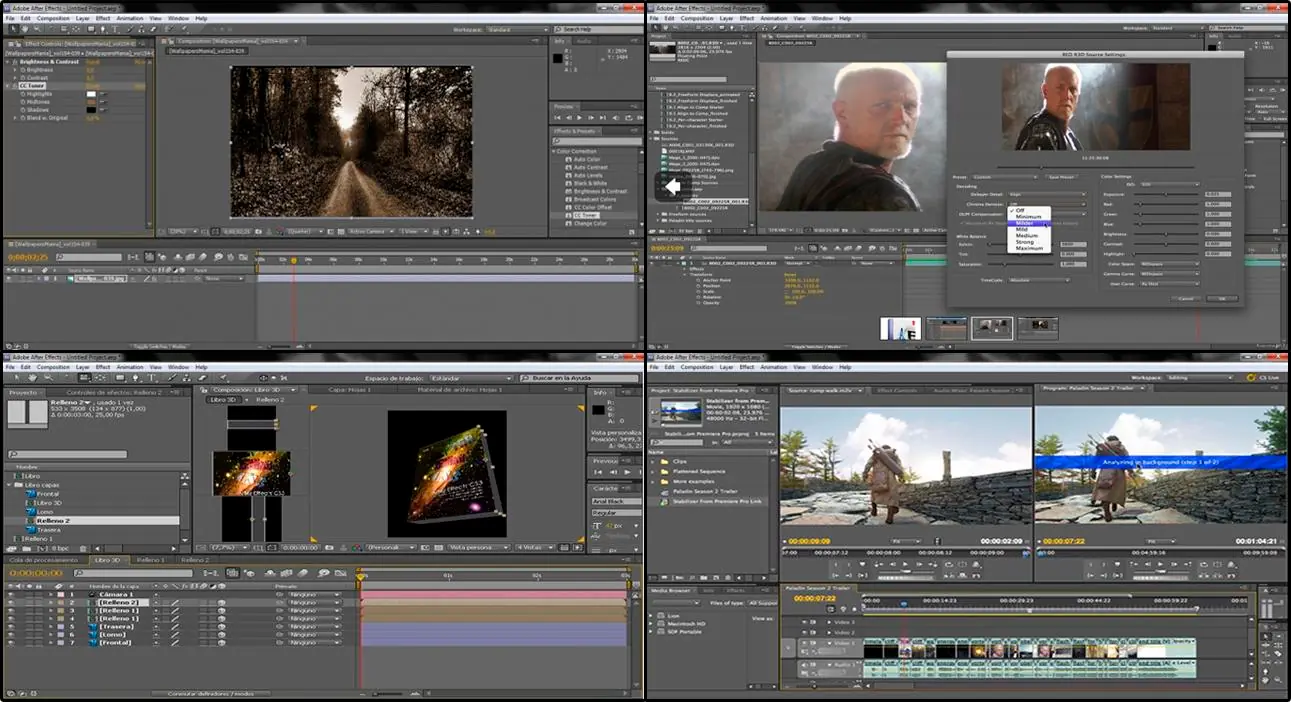Screen dimensions: 1291x702
Task: Take a snapshot in the forest-road composition viewer
Action: [258, 231]
